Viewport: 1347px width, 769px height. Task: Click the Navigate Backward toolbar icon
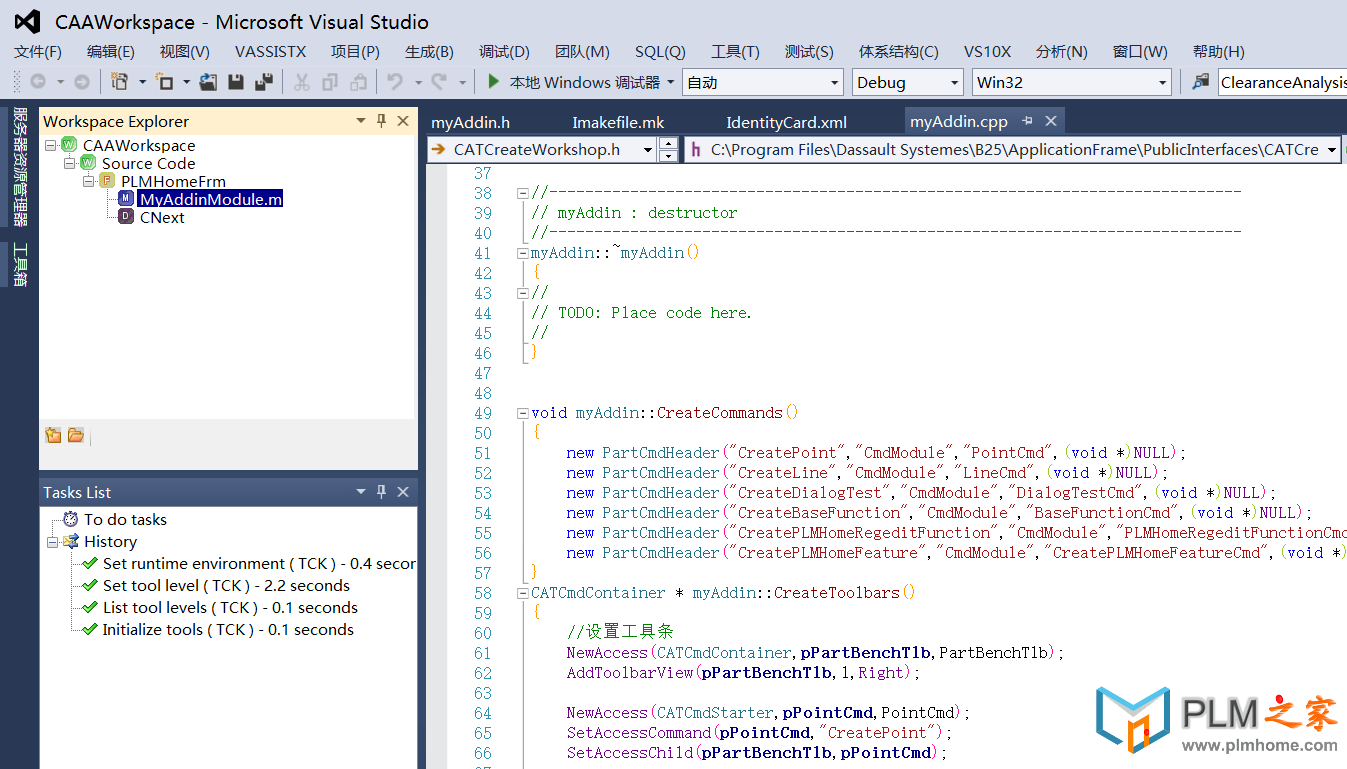coord(38,82)
